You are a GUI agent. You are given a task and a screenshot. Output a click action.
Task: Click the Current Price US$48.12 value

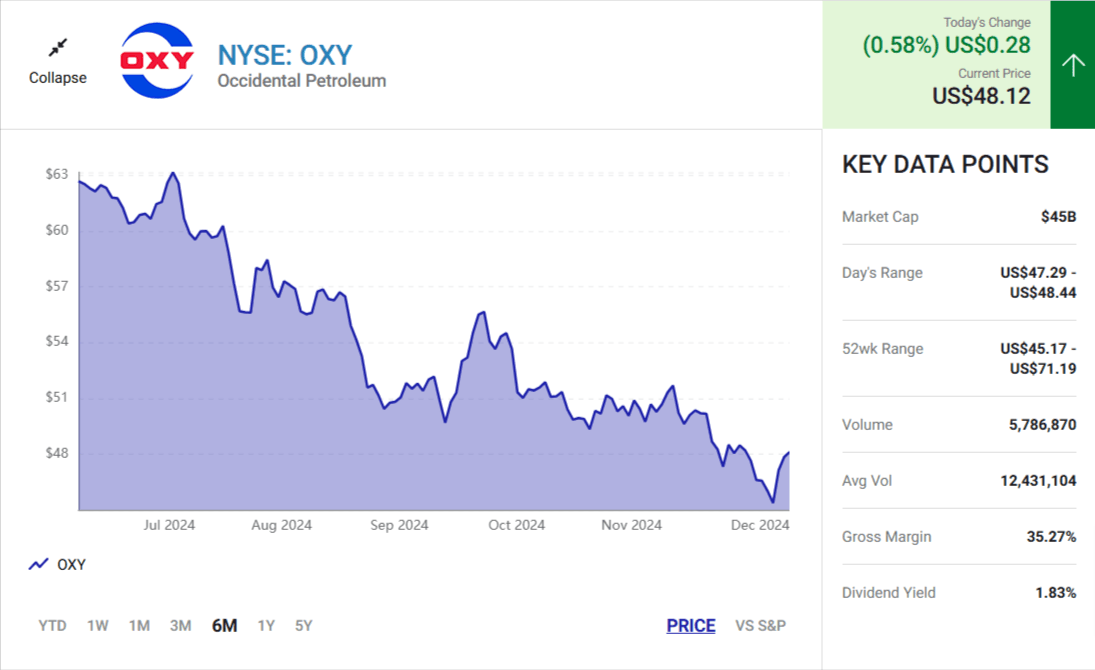[981, 96]
